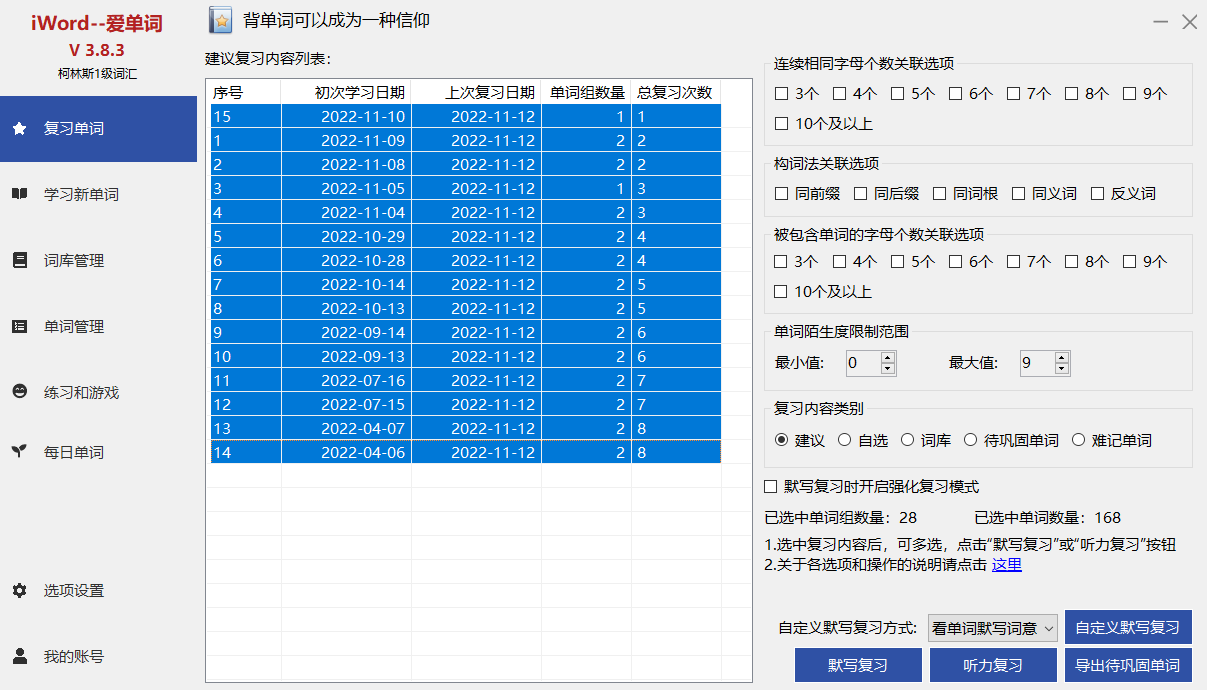Viewport: 1207px width, 690px height.
Task: Click the person icon for 我的账号
Action: pyautogui.click(x=19, y=656)
